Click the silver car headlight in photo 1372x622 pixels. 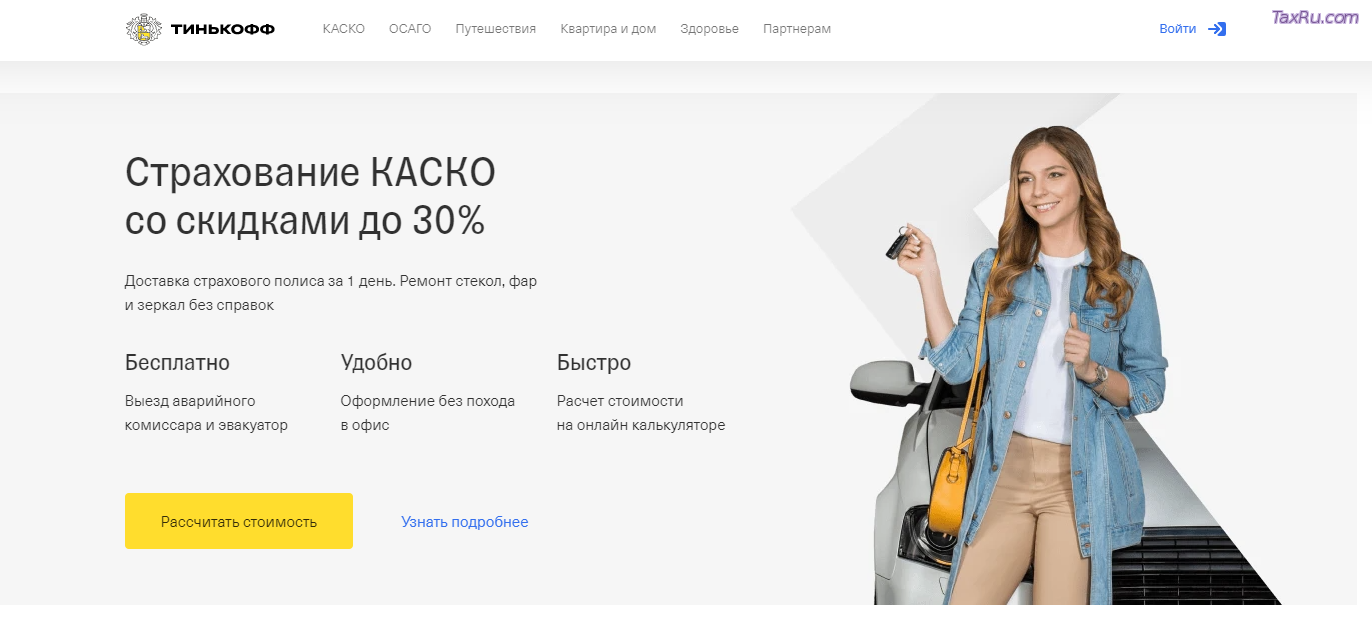(x=916, y=537)
